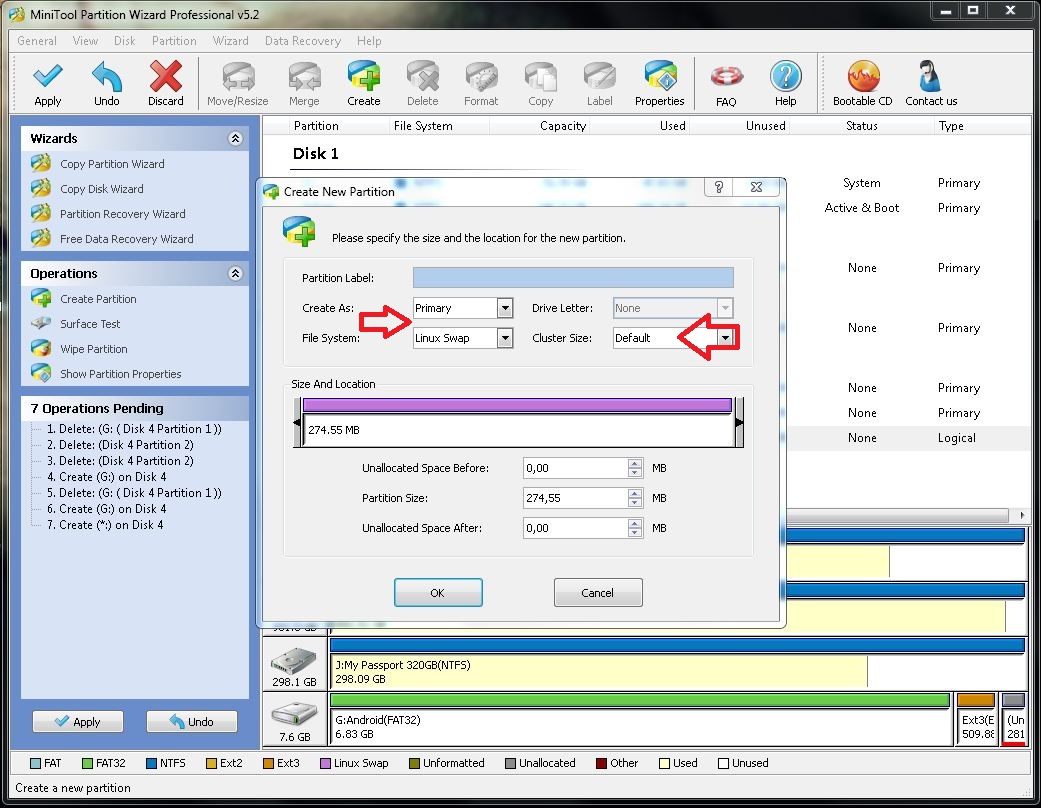
Task: Launch the Copy Partition Wizard
Action: (x=112, y=164)
